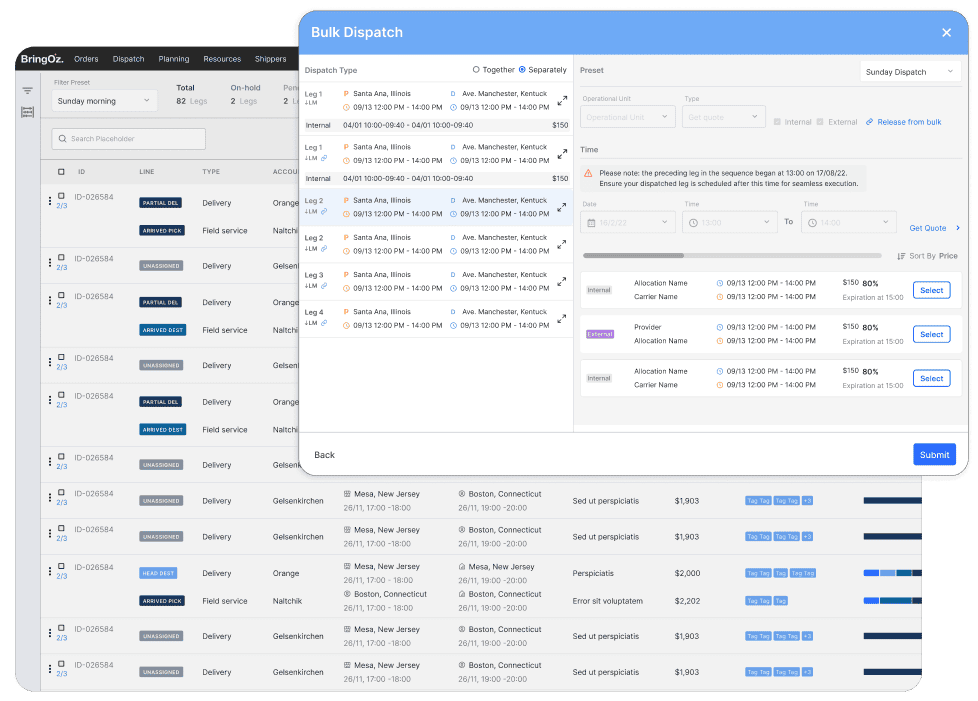Screen dimensions: 978x701
Task: Click the chain link icon under second Leg 1
Action: coord(324,158)
